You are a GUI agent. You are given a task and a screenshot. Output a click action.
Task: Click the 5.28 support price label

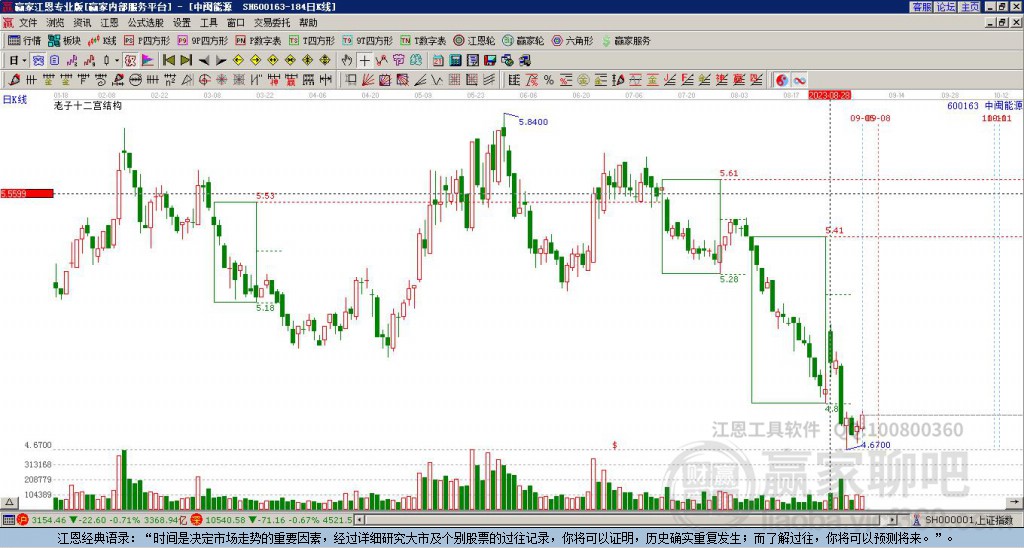(x=729, y=279)
